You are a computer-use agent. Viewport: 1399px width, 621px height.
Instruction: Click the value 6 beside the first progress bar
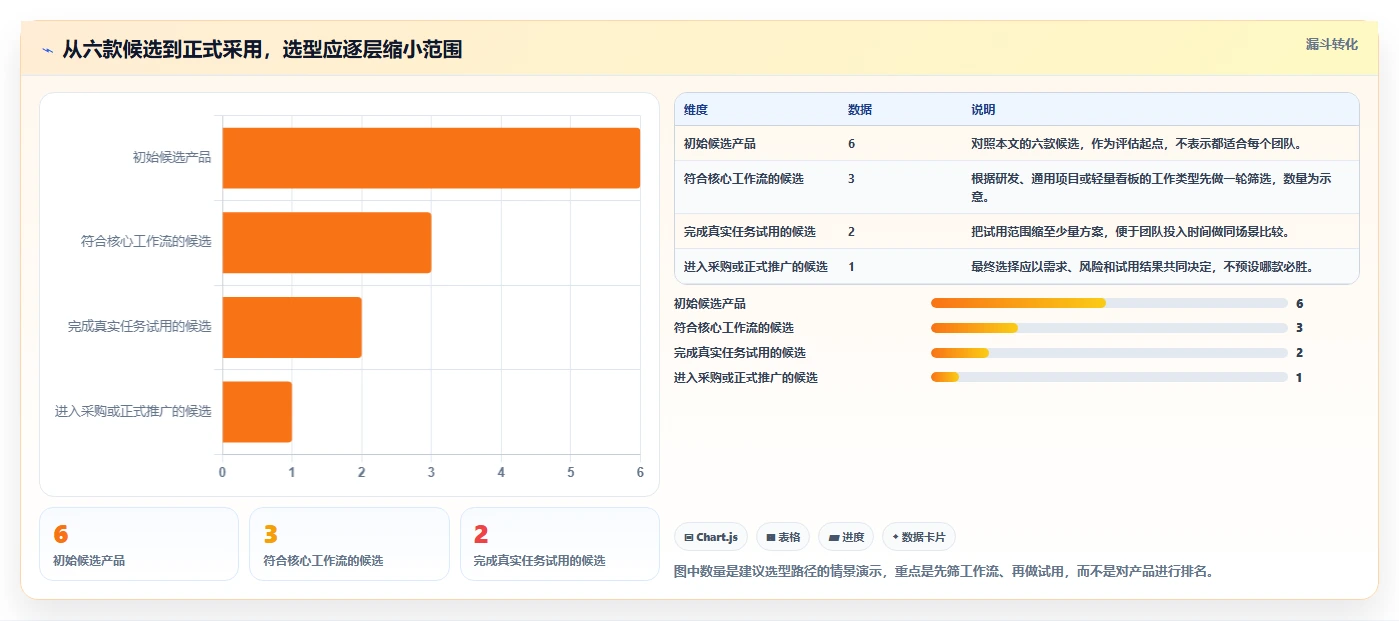(1299, 303)
